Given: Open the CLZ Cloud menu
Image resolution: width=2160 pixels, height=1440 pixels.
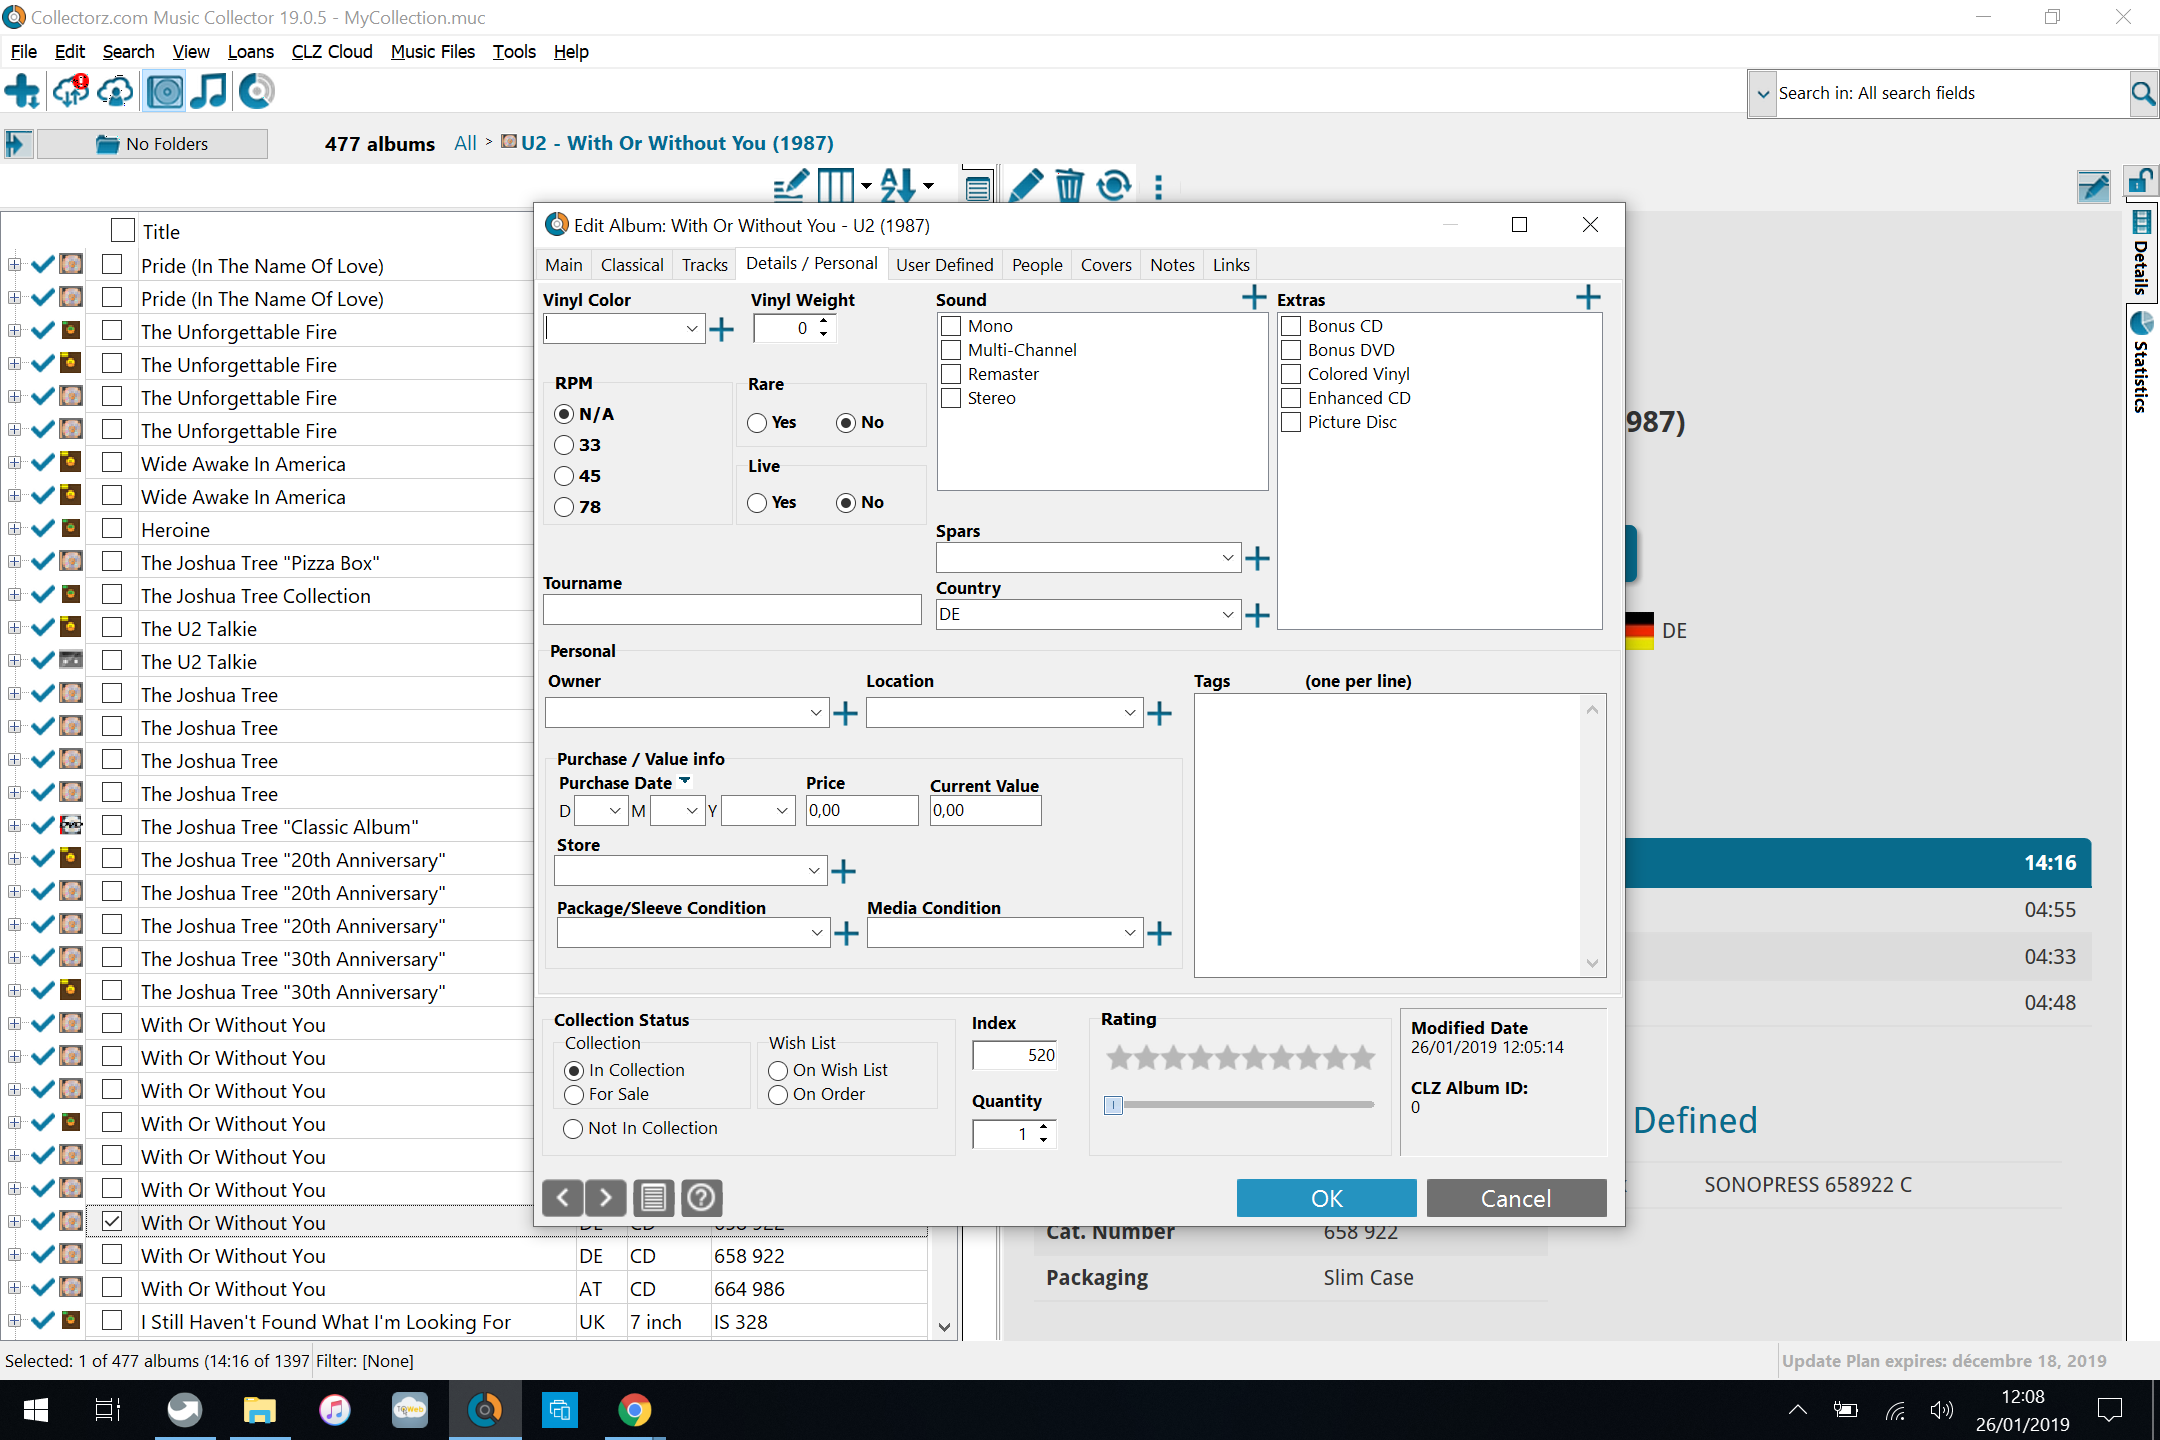Looking at the screenshot, I should (331, 52).
